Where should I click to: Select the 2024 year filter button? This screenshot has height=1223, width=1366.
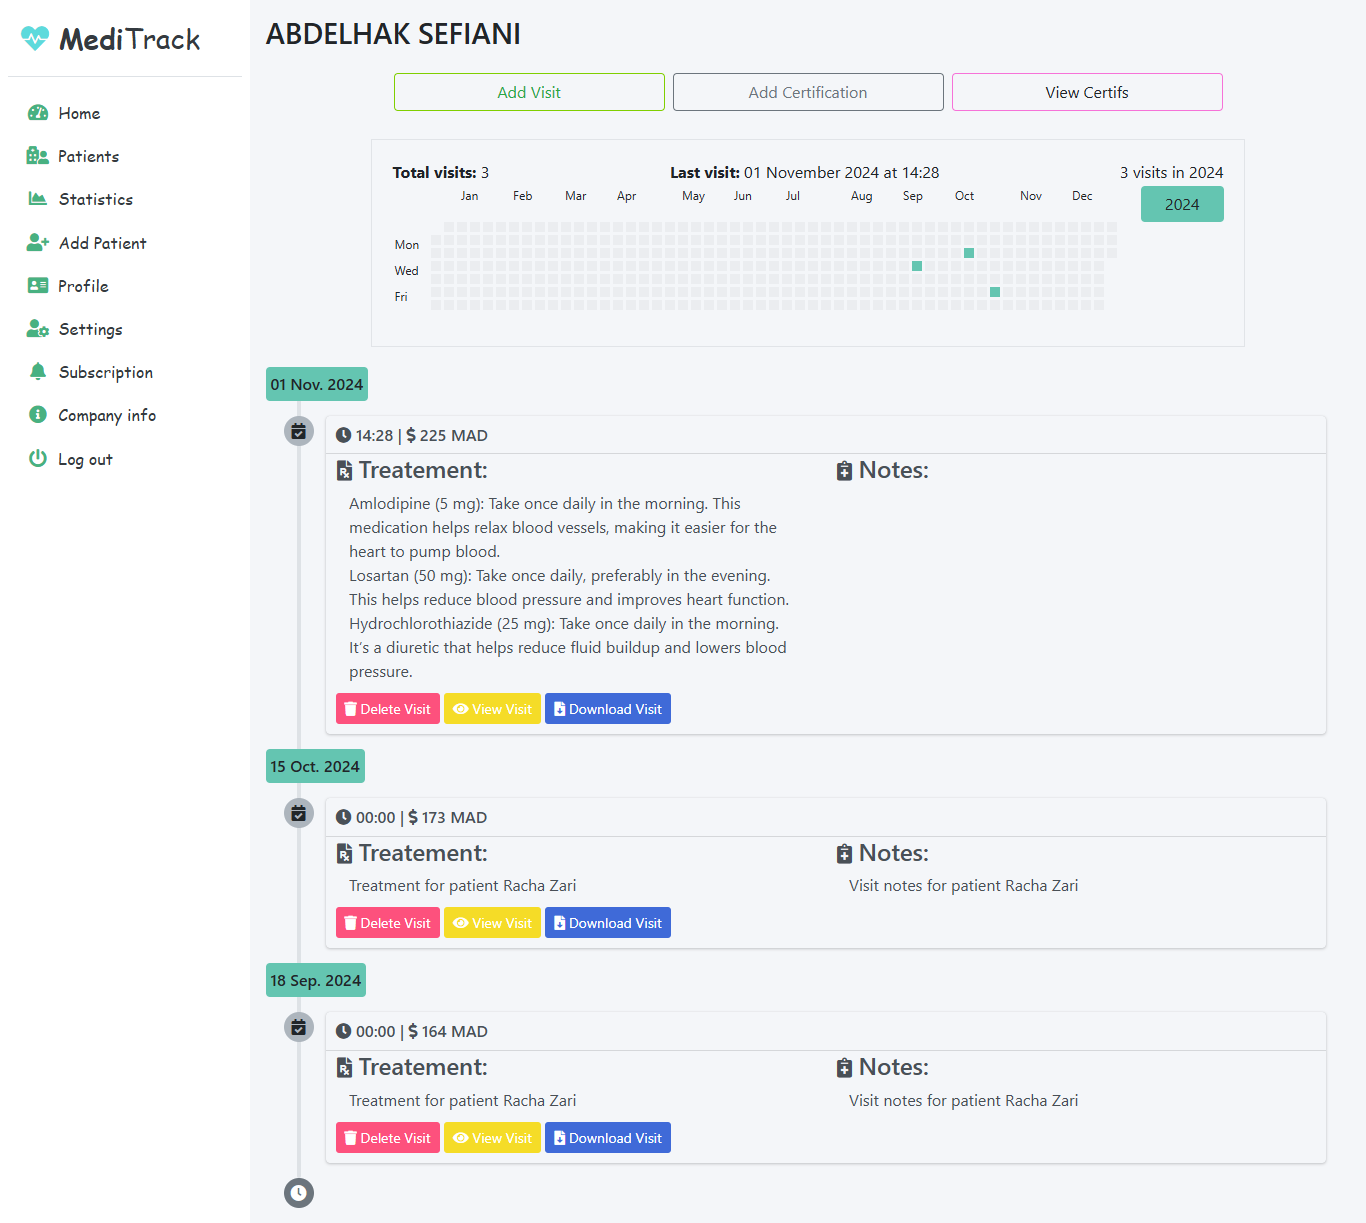[1182, 204]
